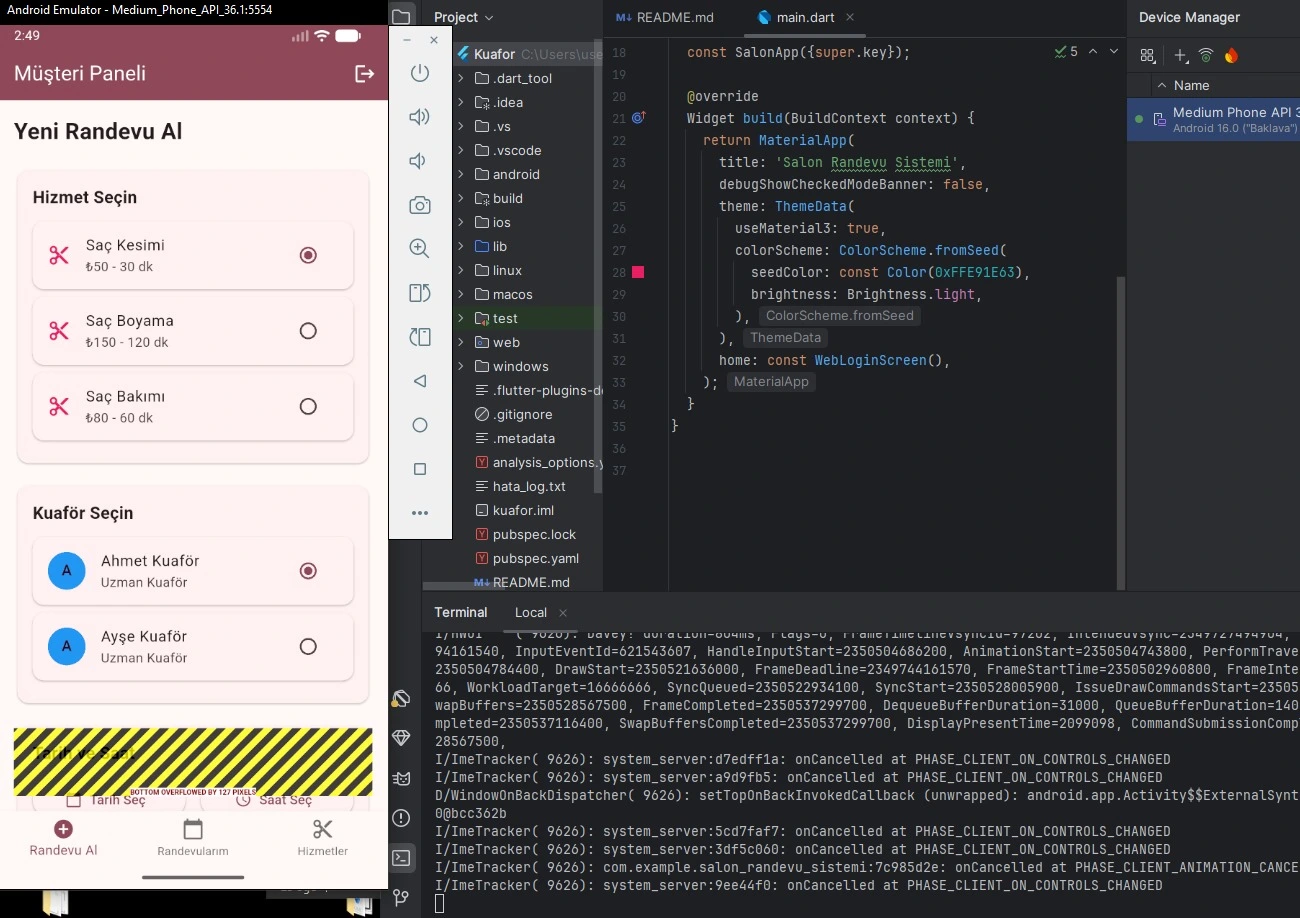Expand the lib folder in project tree
Screen dimensions: 1300x918
[x=461, y=246]
